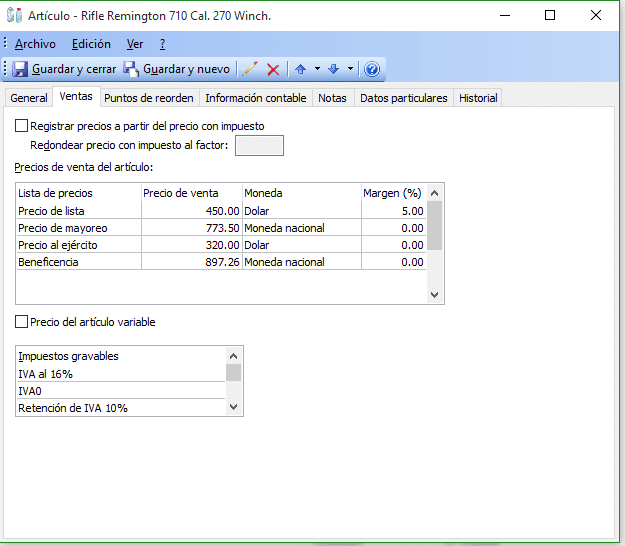Check Precio del artículo variable
Viewport: 625px width, 546px height.
tap(21, 322)
